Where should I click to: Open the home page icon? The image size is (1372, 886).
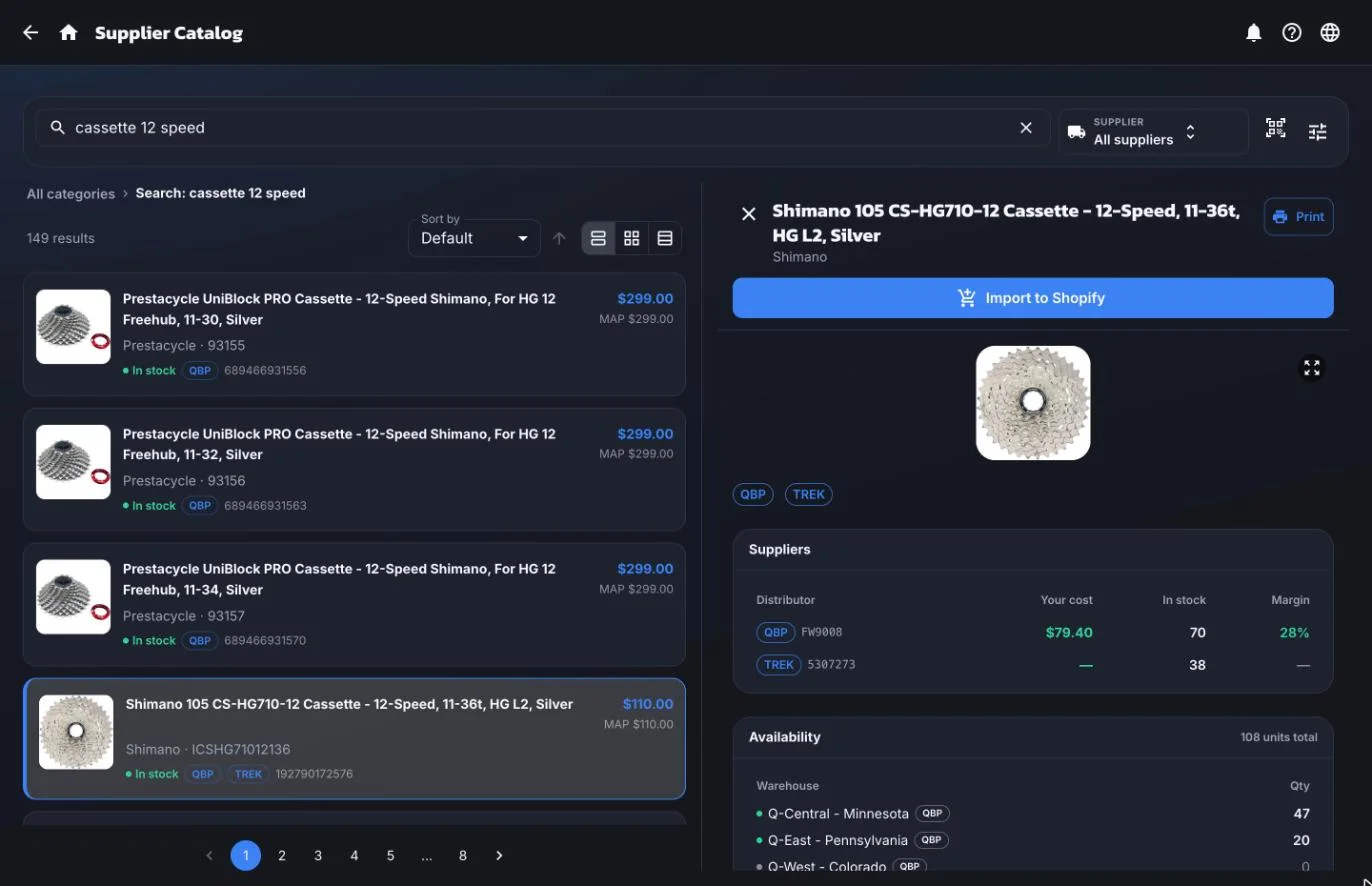(x=68, y=33)
